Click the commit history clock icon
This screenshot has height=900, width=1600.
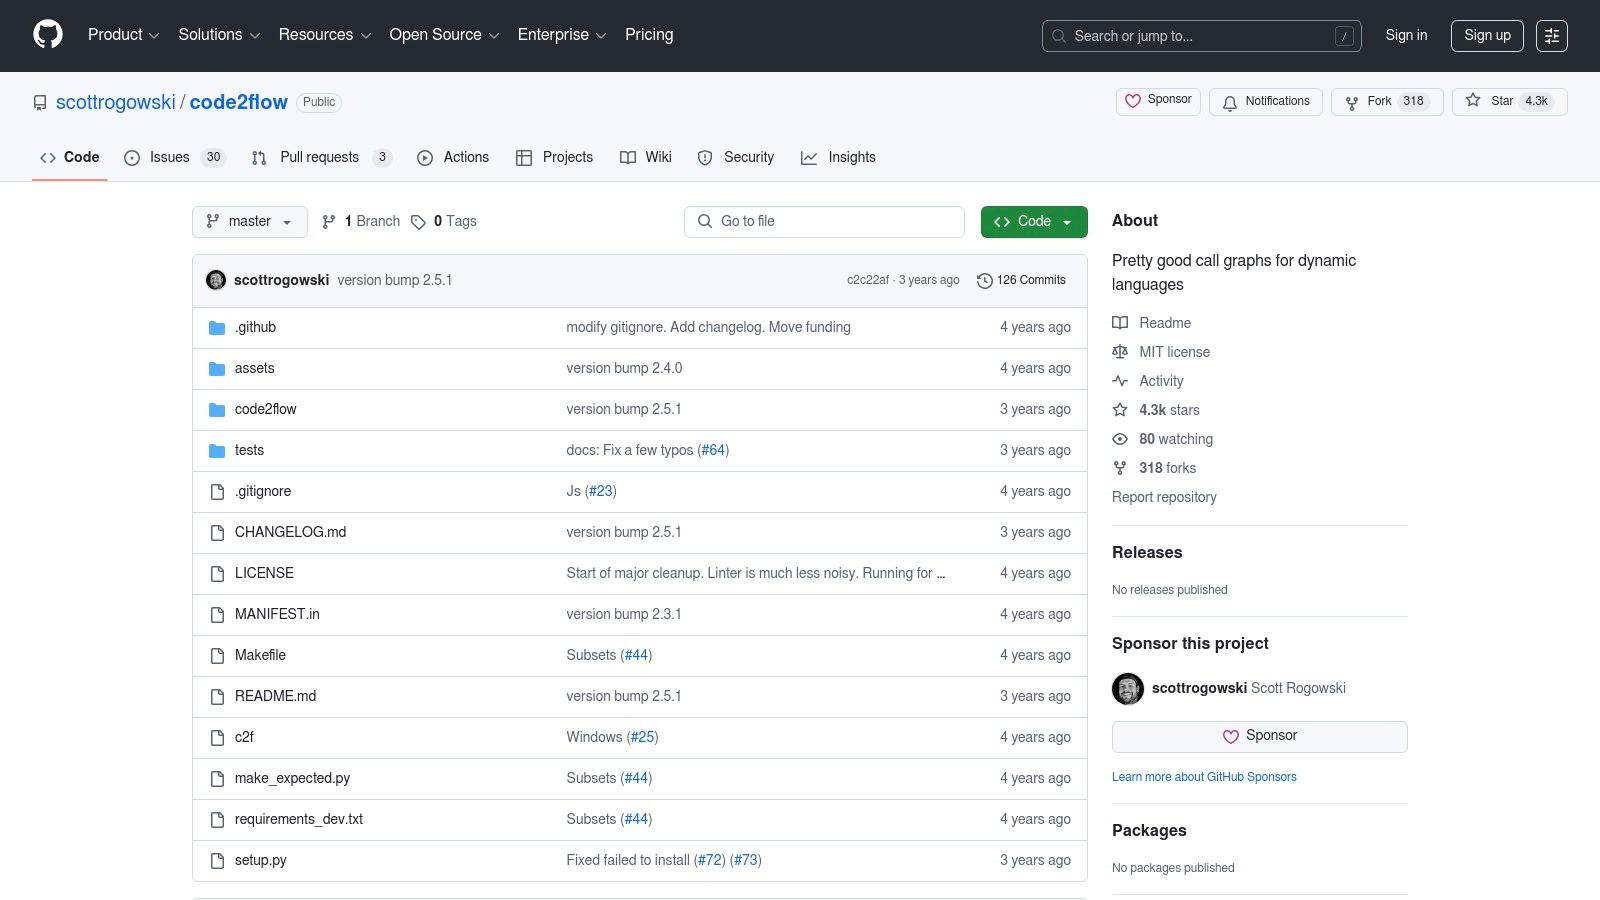(x=984, y=281)
